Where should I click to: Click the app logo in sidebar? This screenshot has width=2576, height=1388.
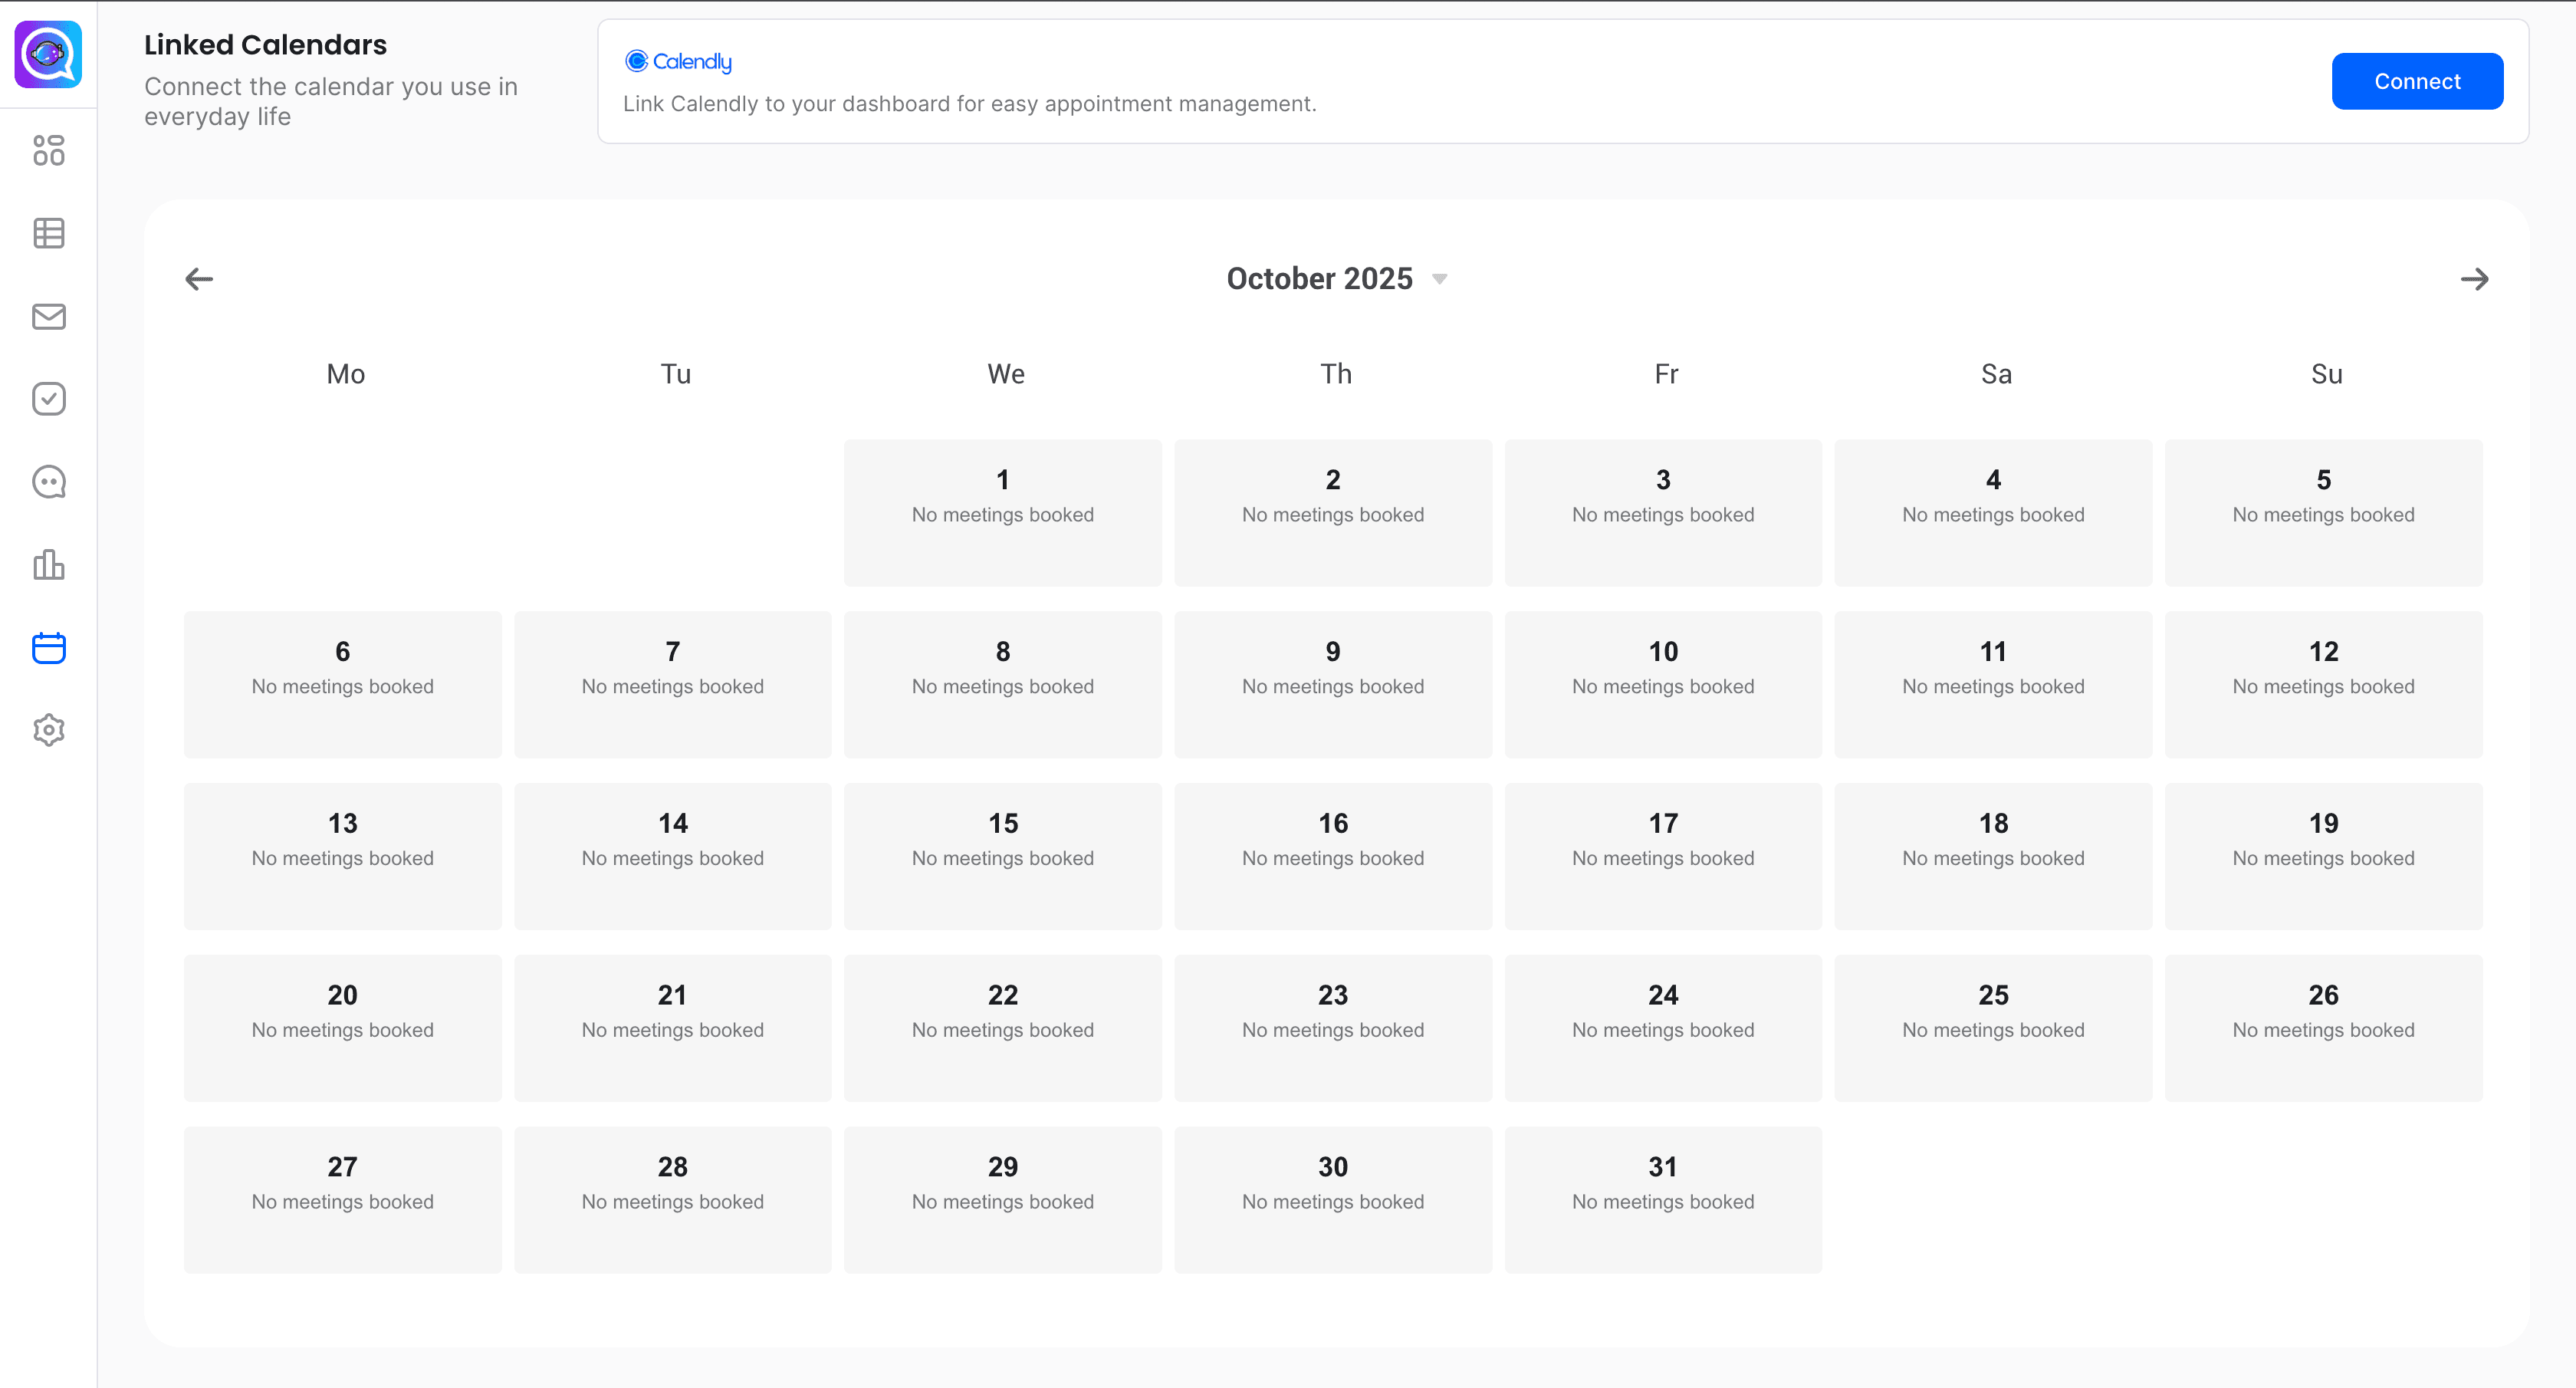coord(48,54)
